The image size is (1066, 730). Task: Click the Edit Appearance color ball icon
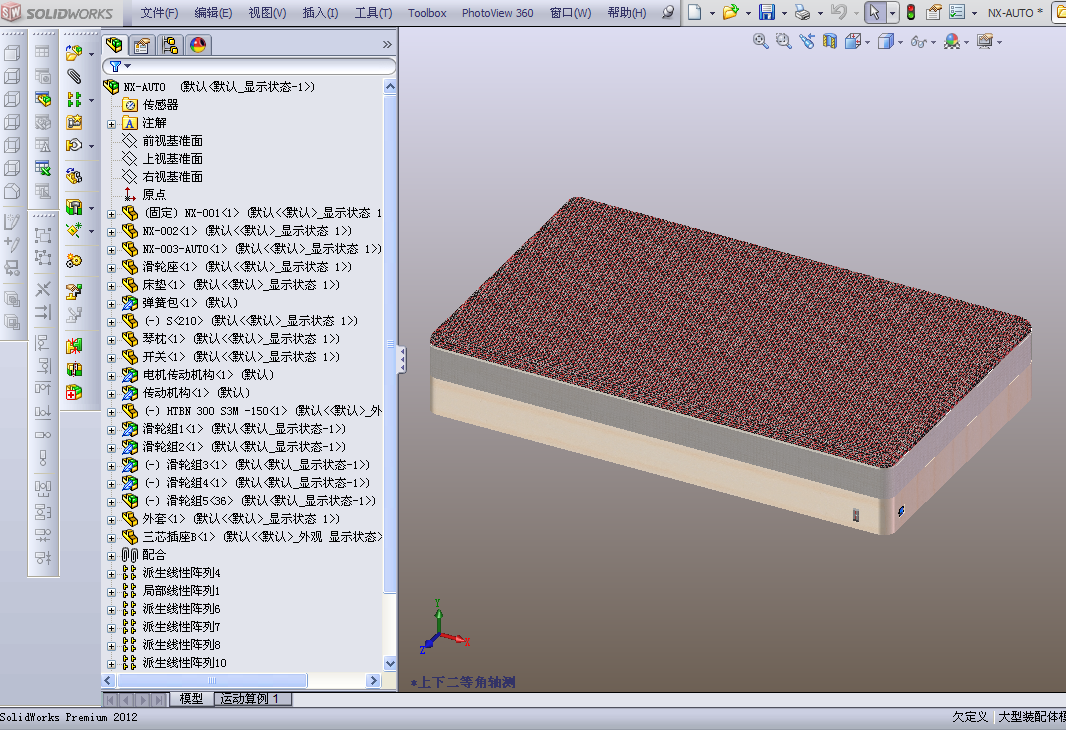point(952,41)
